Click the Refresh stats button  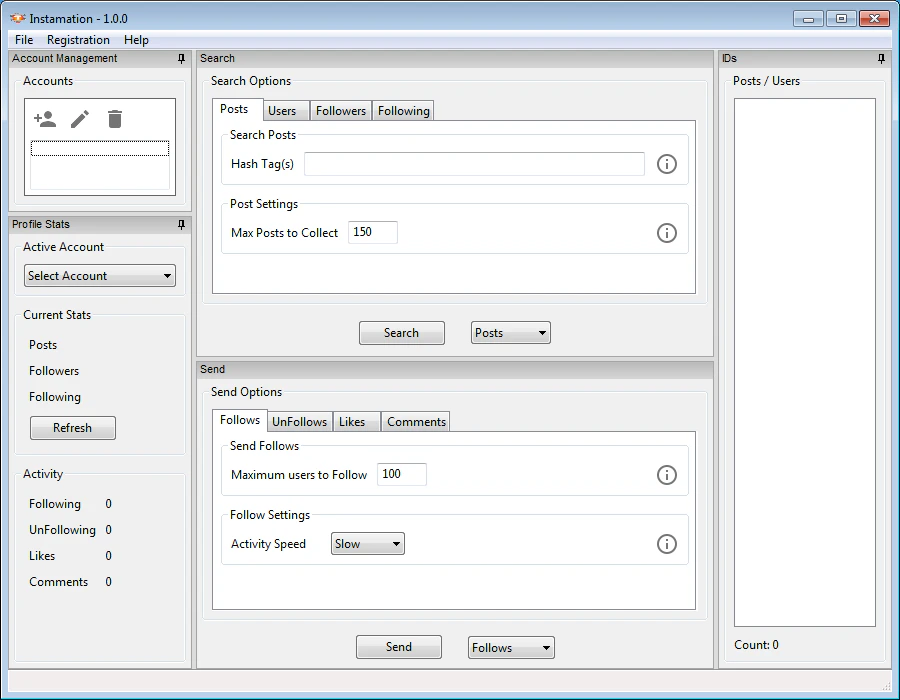tap(73, 428)
